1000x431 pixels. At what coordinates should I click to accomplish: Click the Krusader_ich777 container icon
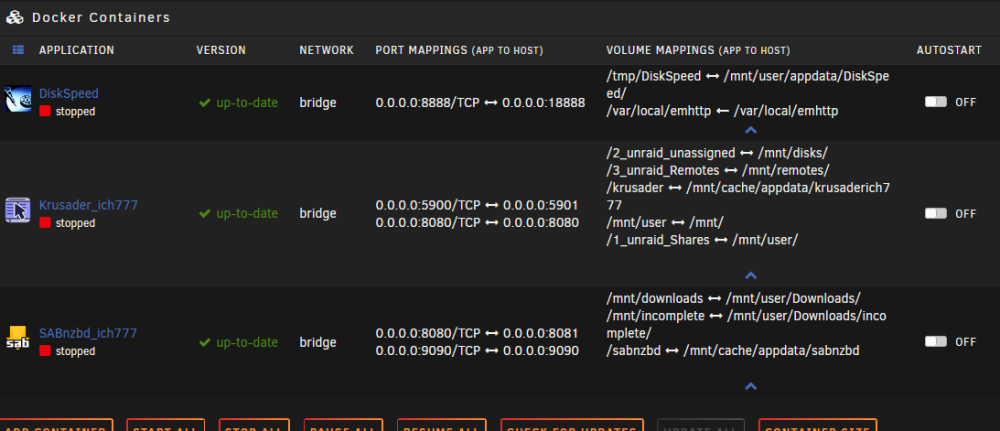coord(18,210)
